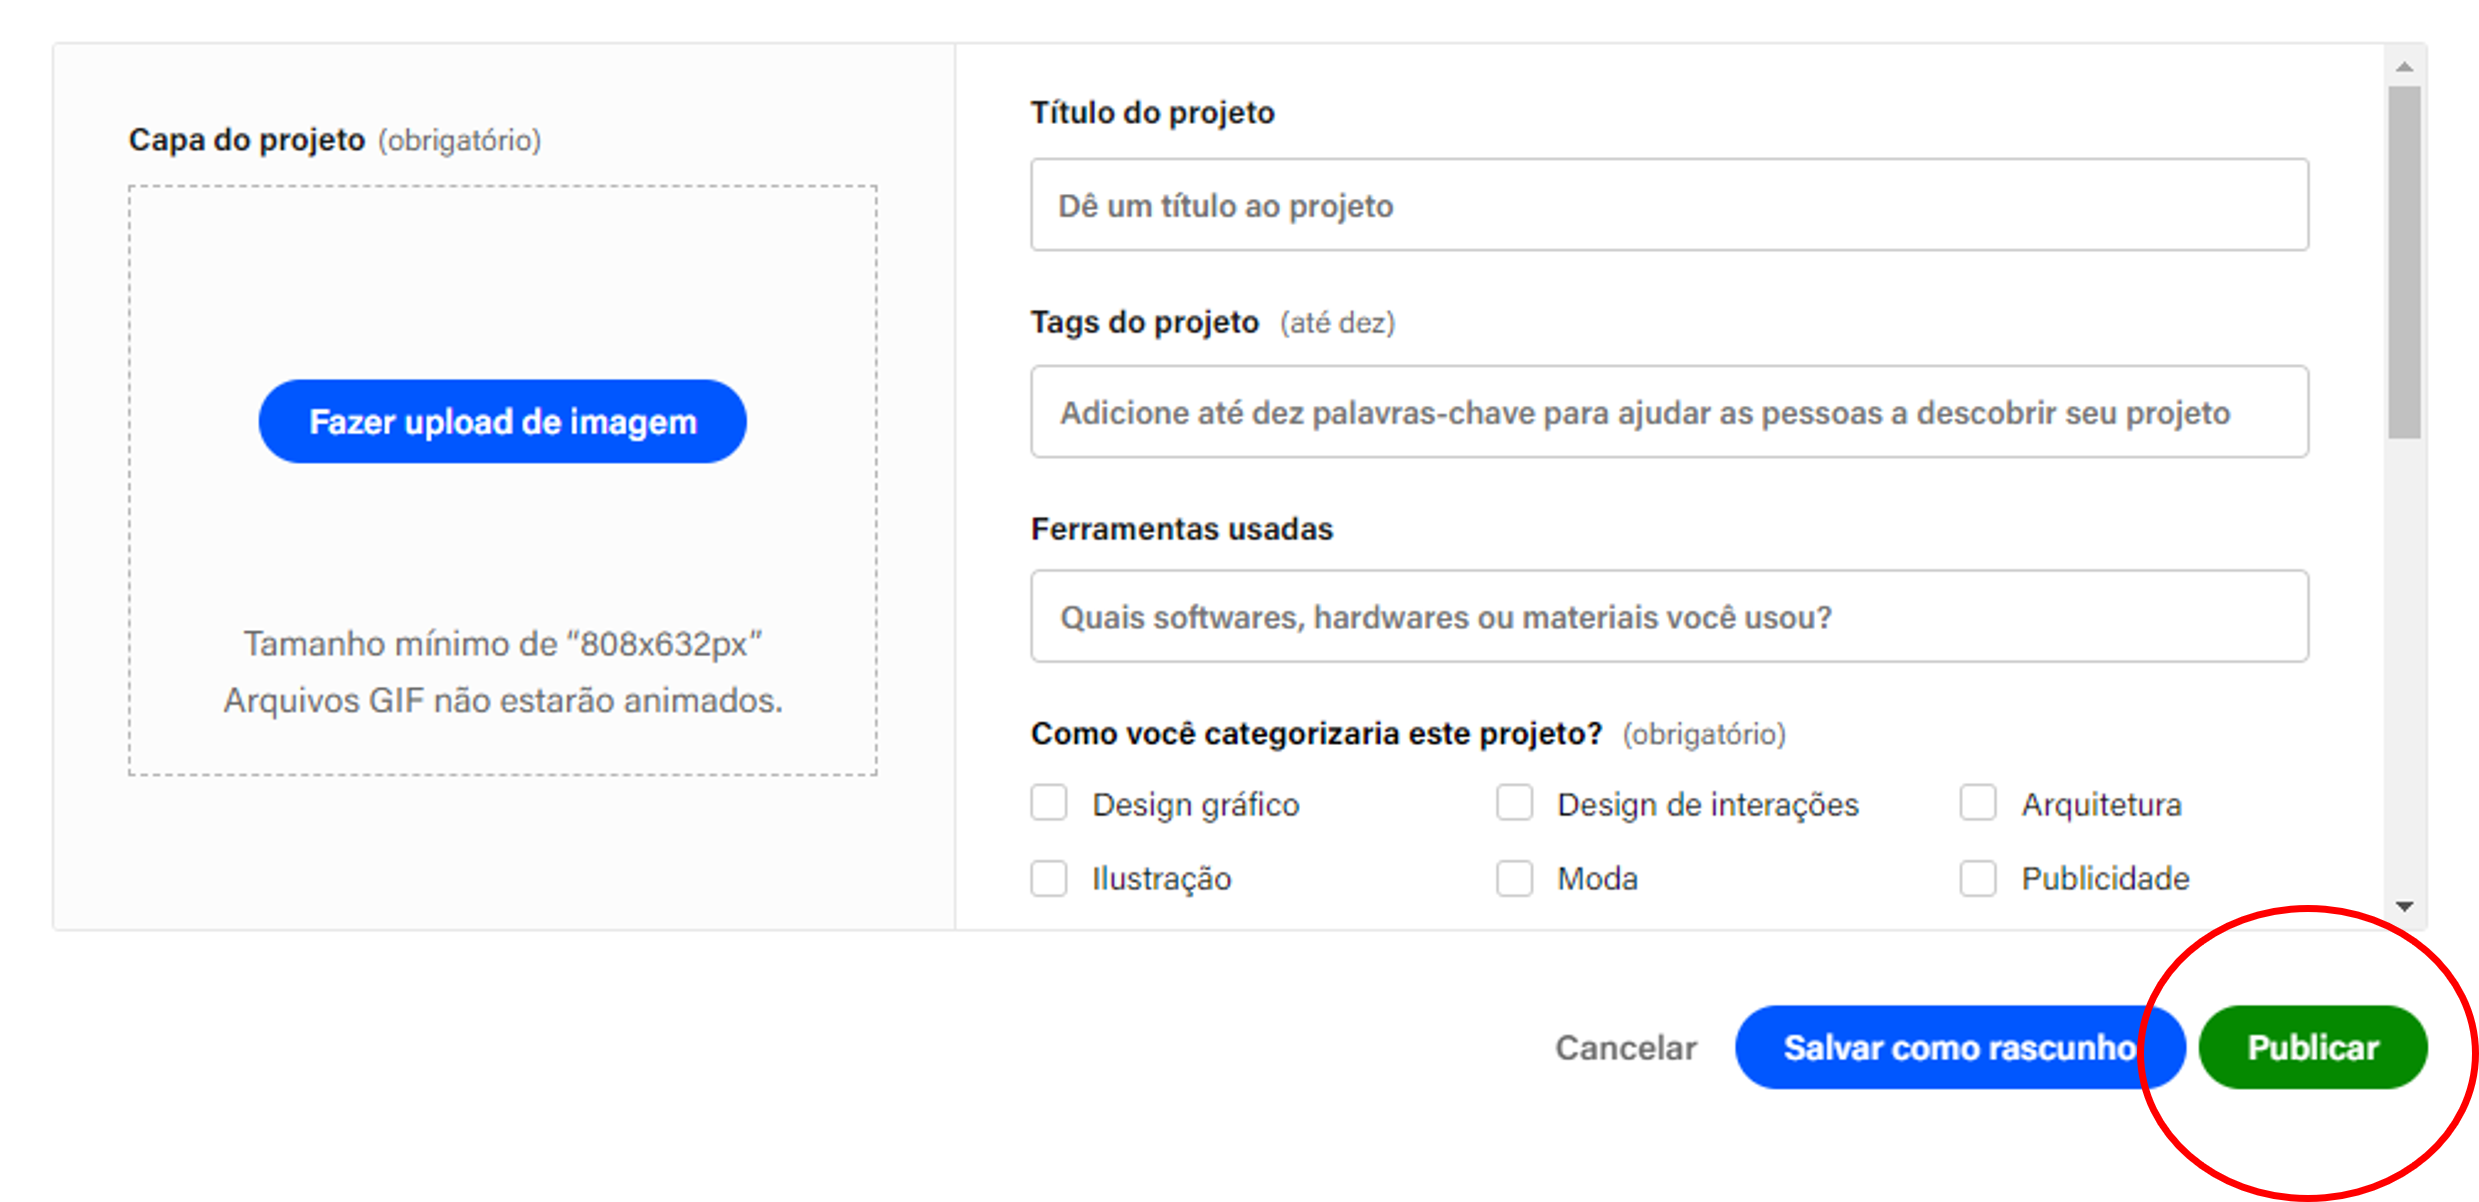Click the Ferramentas usadas input field
Viewport: 2479px width, 1202px height.
click(x=1669, y=616)
